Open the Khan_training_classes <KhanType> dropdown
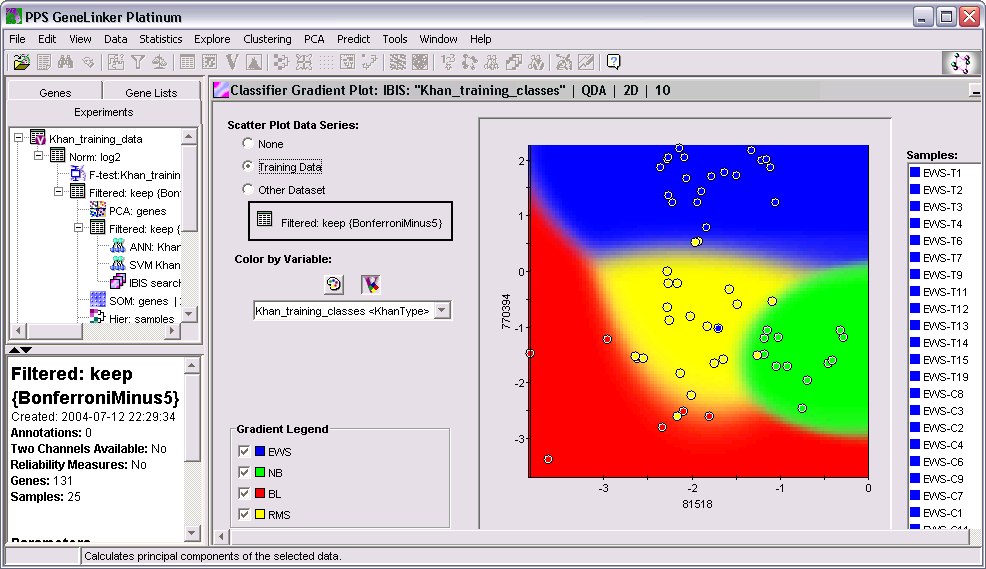 pos(443,311)
